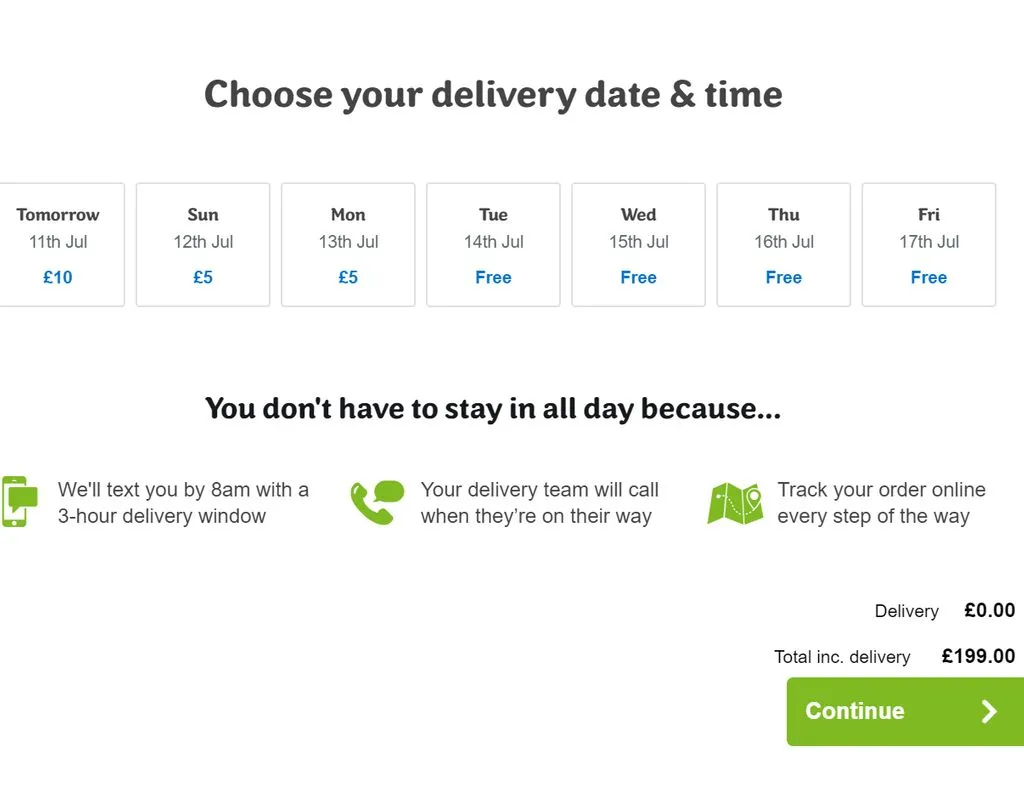Click the £0.00 delivery cost
Screen dimensions: 1024x800
[989, 610]
